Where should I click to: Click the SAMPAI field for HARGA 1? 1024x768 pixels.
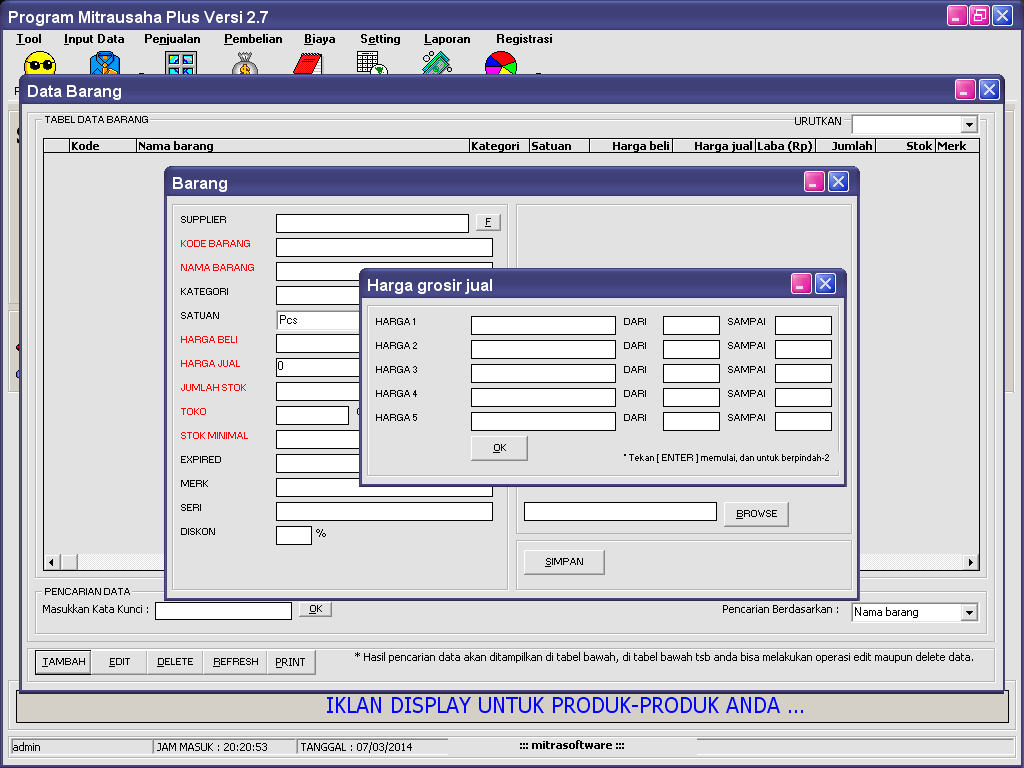(803, 325)
